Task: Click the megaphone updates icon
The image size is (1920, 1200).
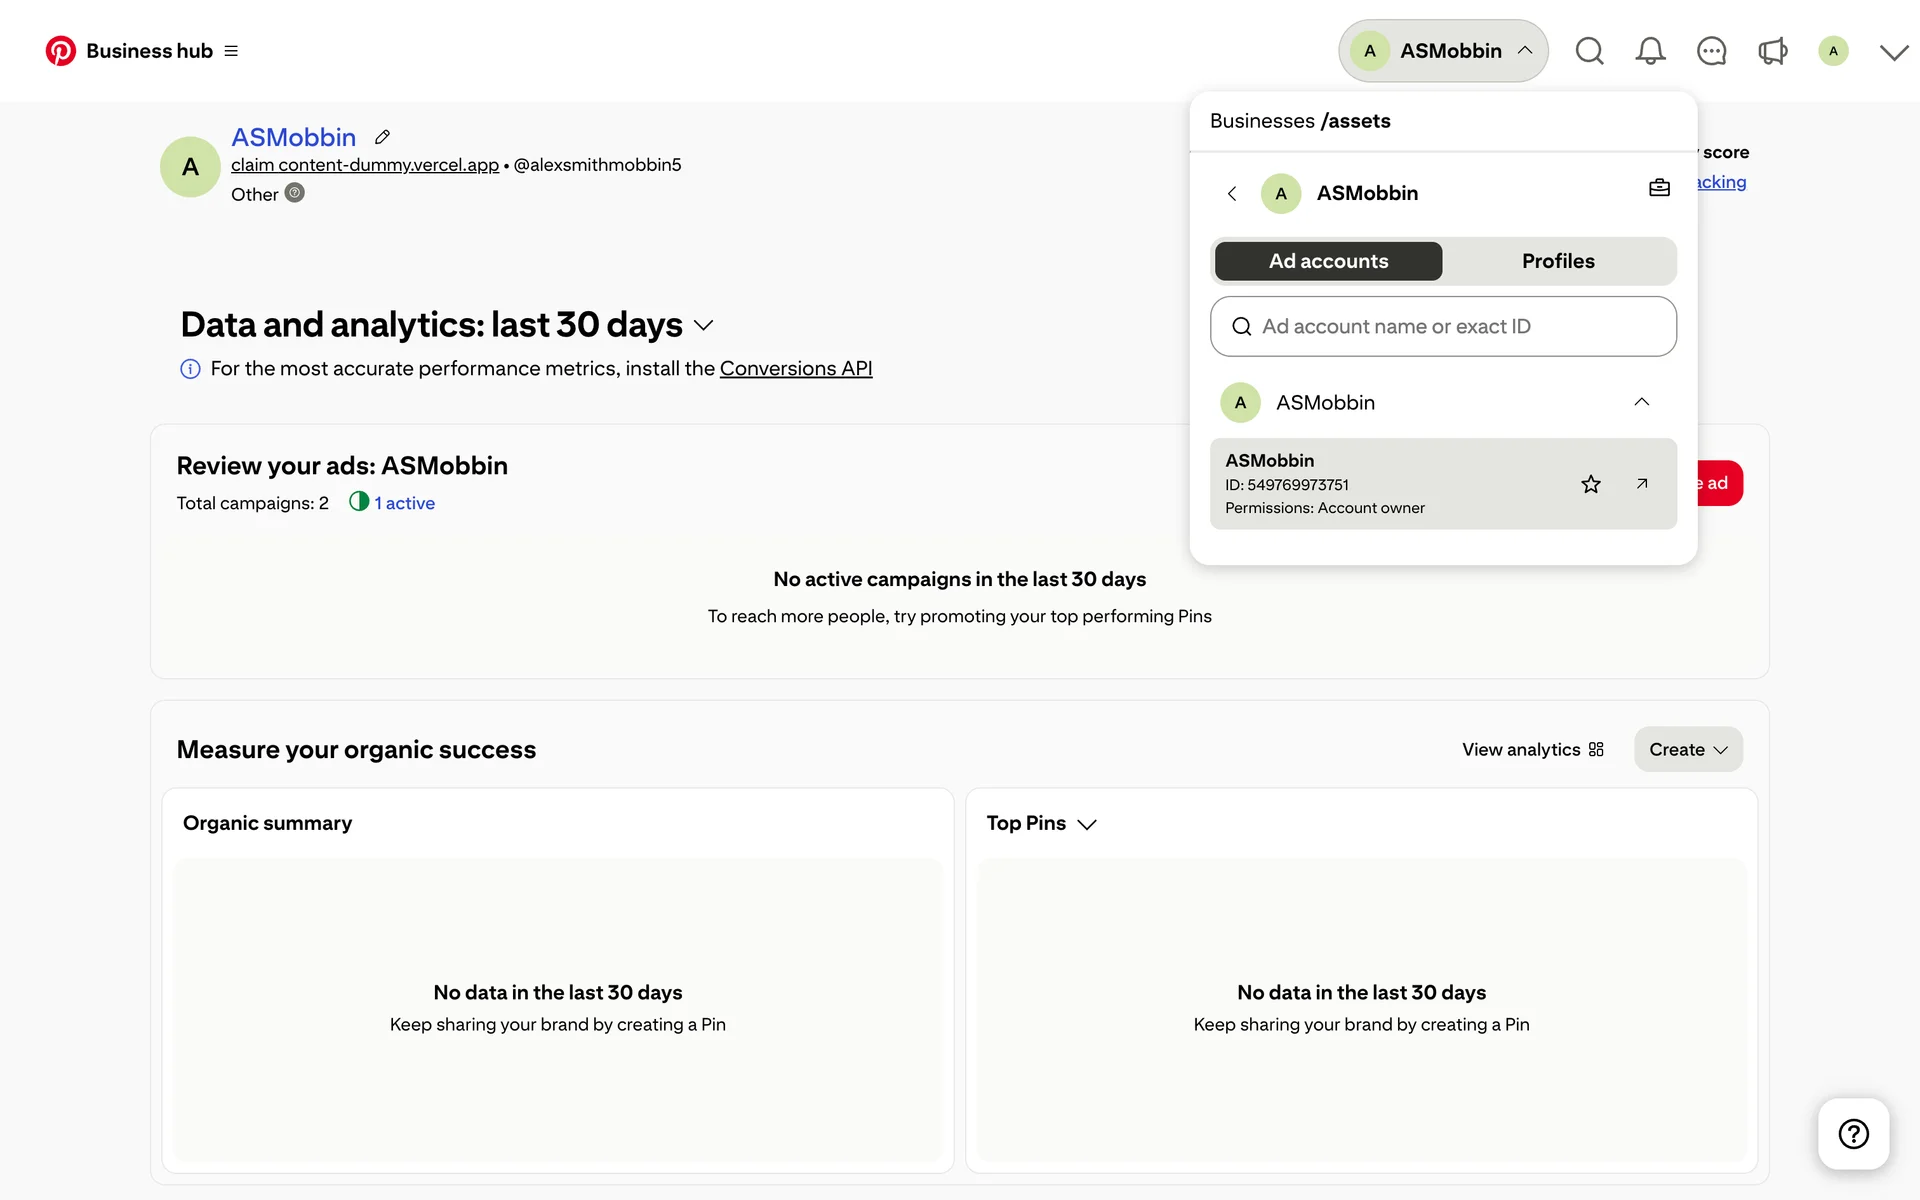Action: pyautogui.click(x=1772, y=51)
